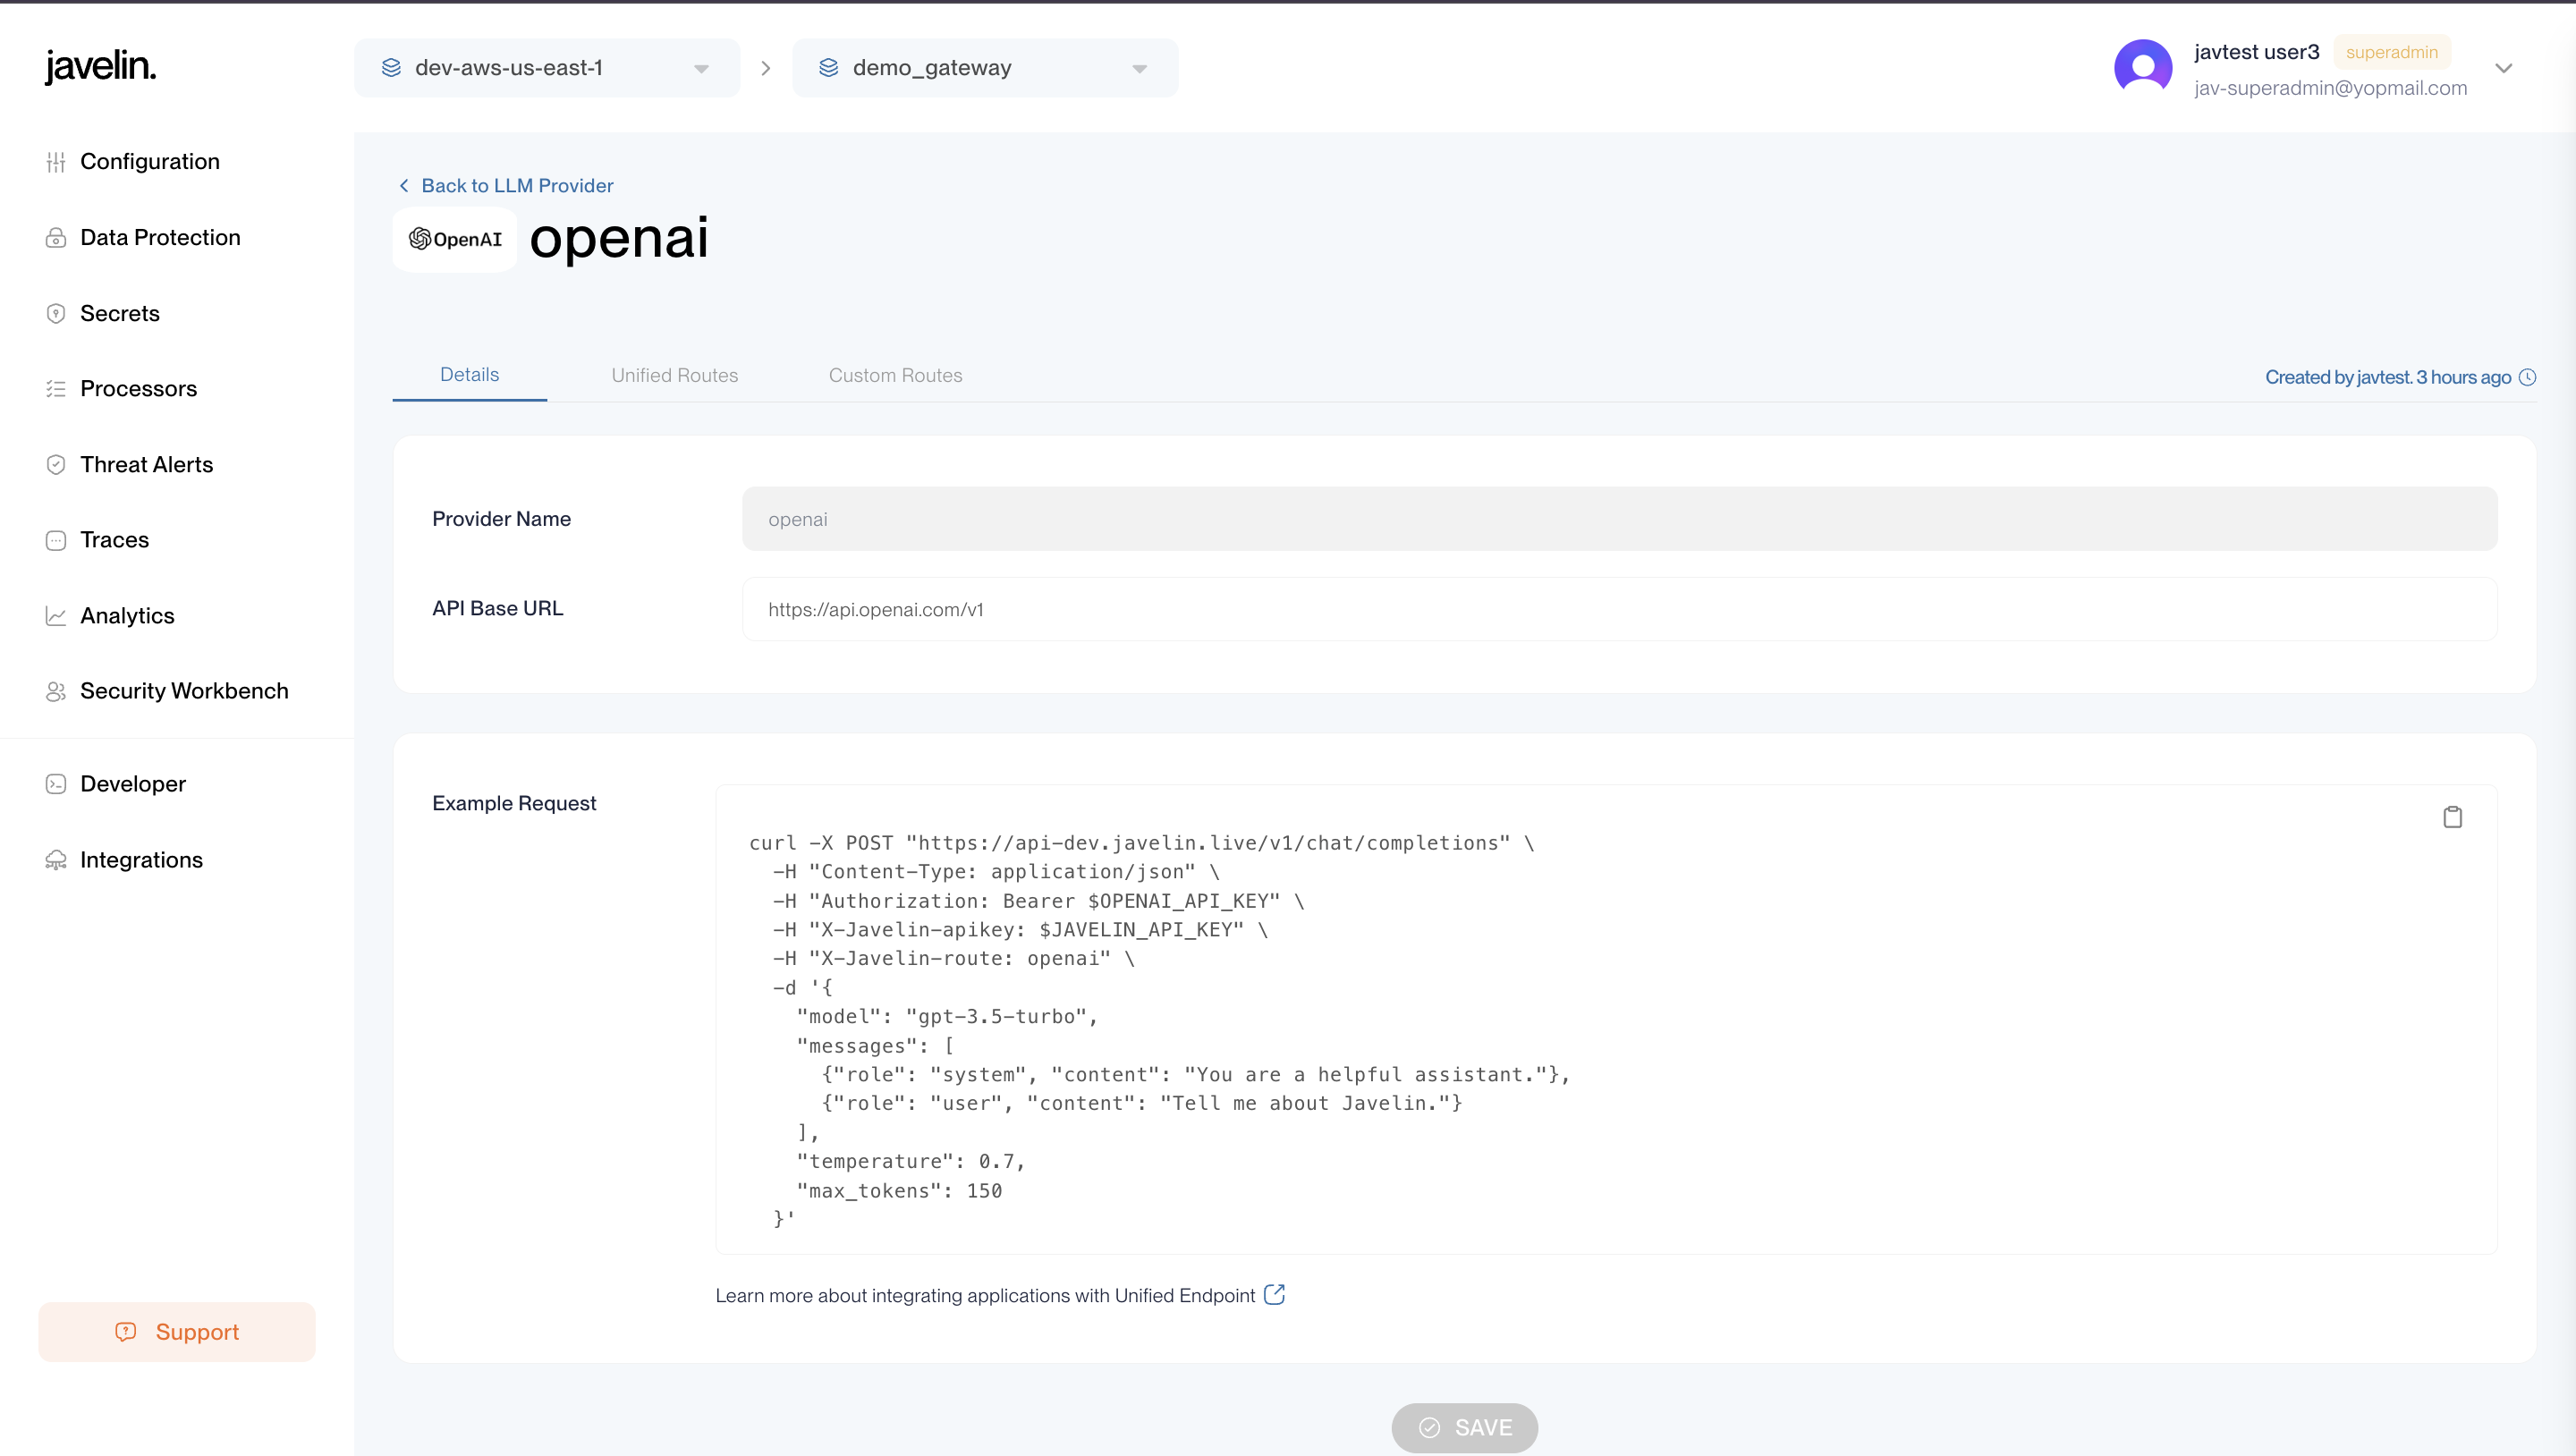Screen dimensions: 2576x1456
Task: Click the jav-superadmin@yopmail.com email
Action: [2330, 88]
